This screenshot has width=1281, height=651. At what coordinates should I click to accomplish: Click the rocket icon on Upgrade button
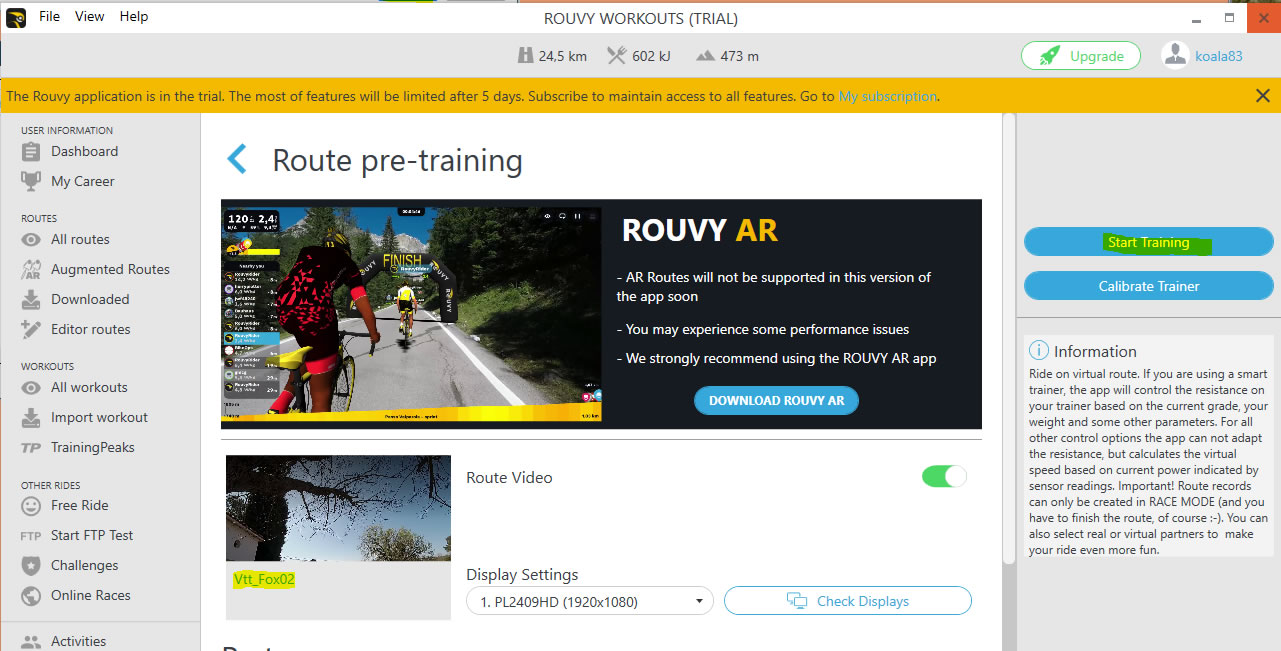[1050, 56]
